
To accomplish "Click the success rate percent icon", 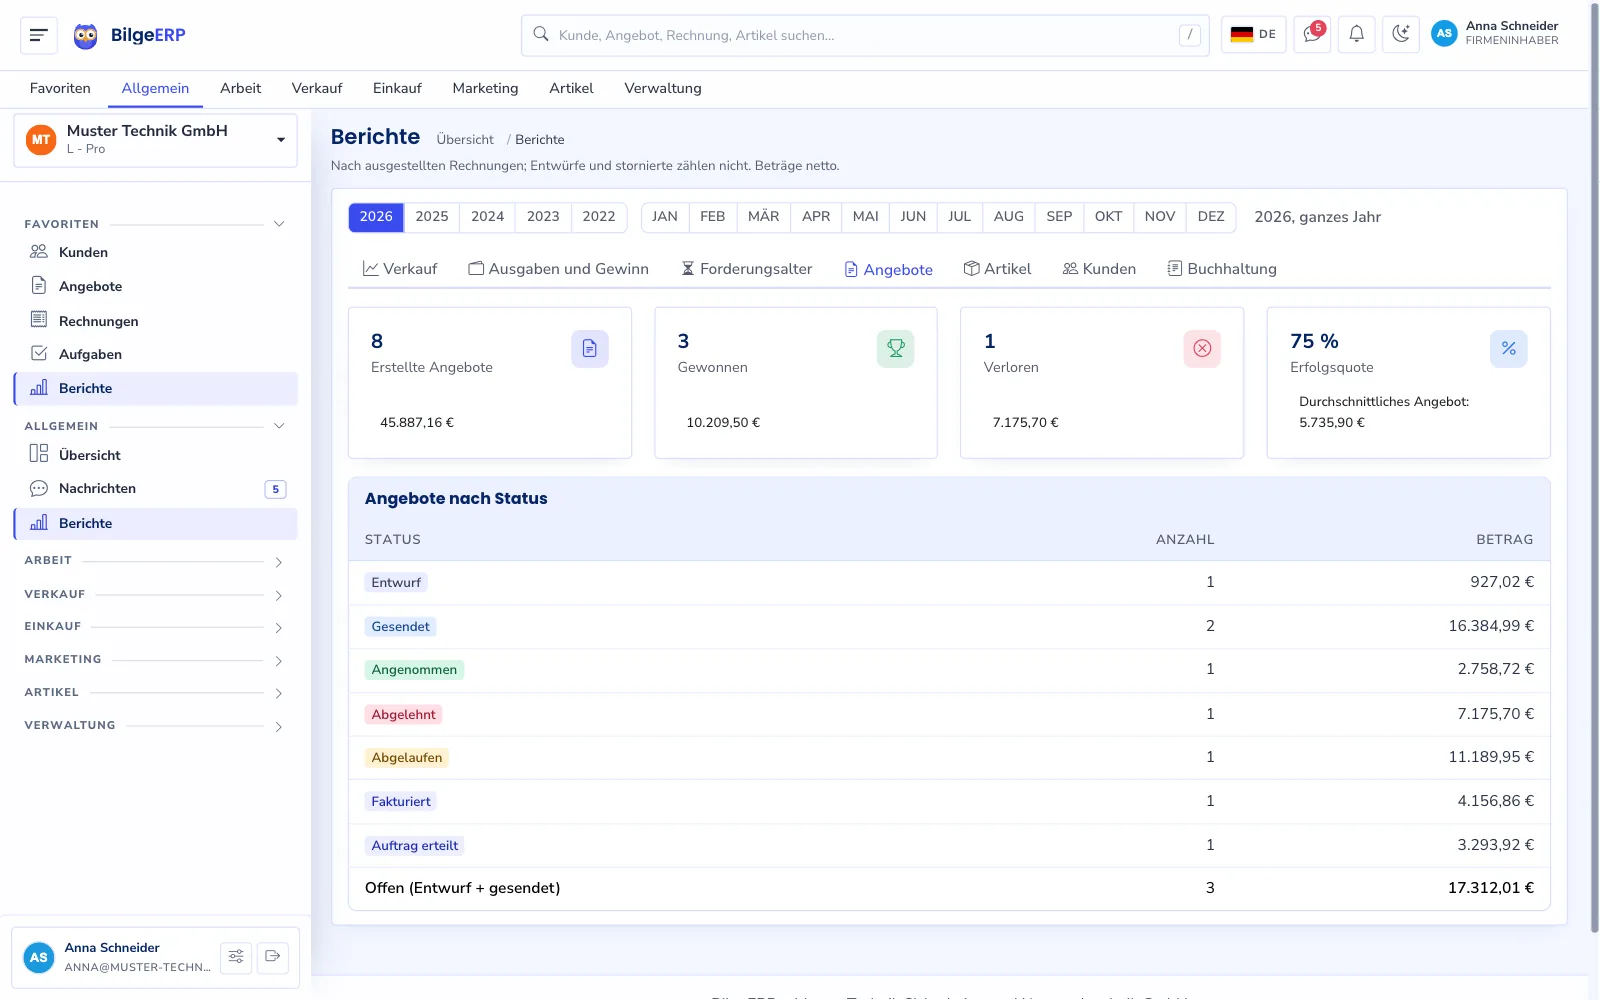I will pyautogui.click(x=1509, y=348).
